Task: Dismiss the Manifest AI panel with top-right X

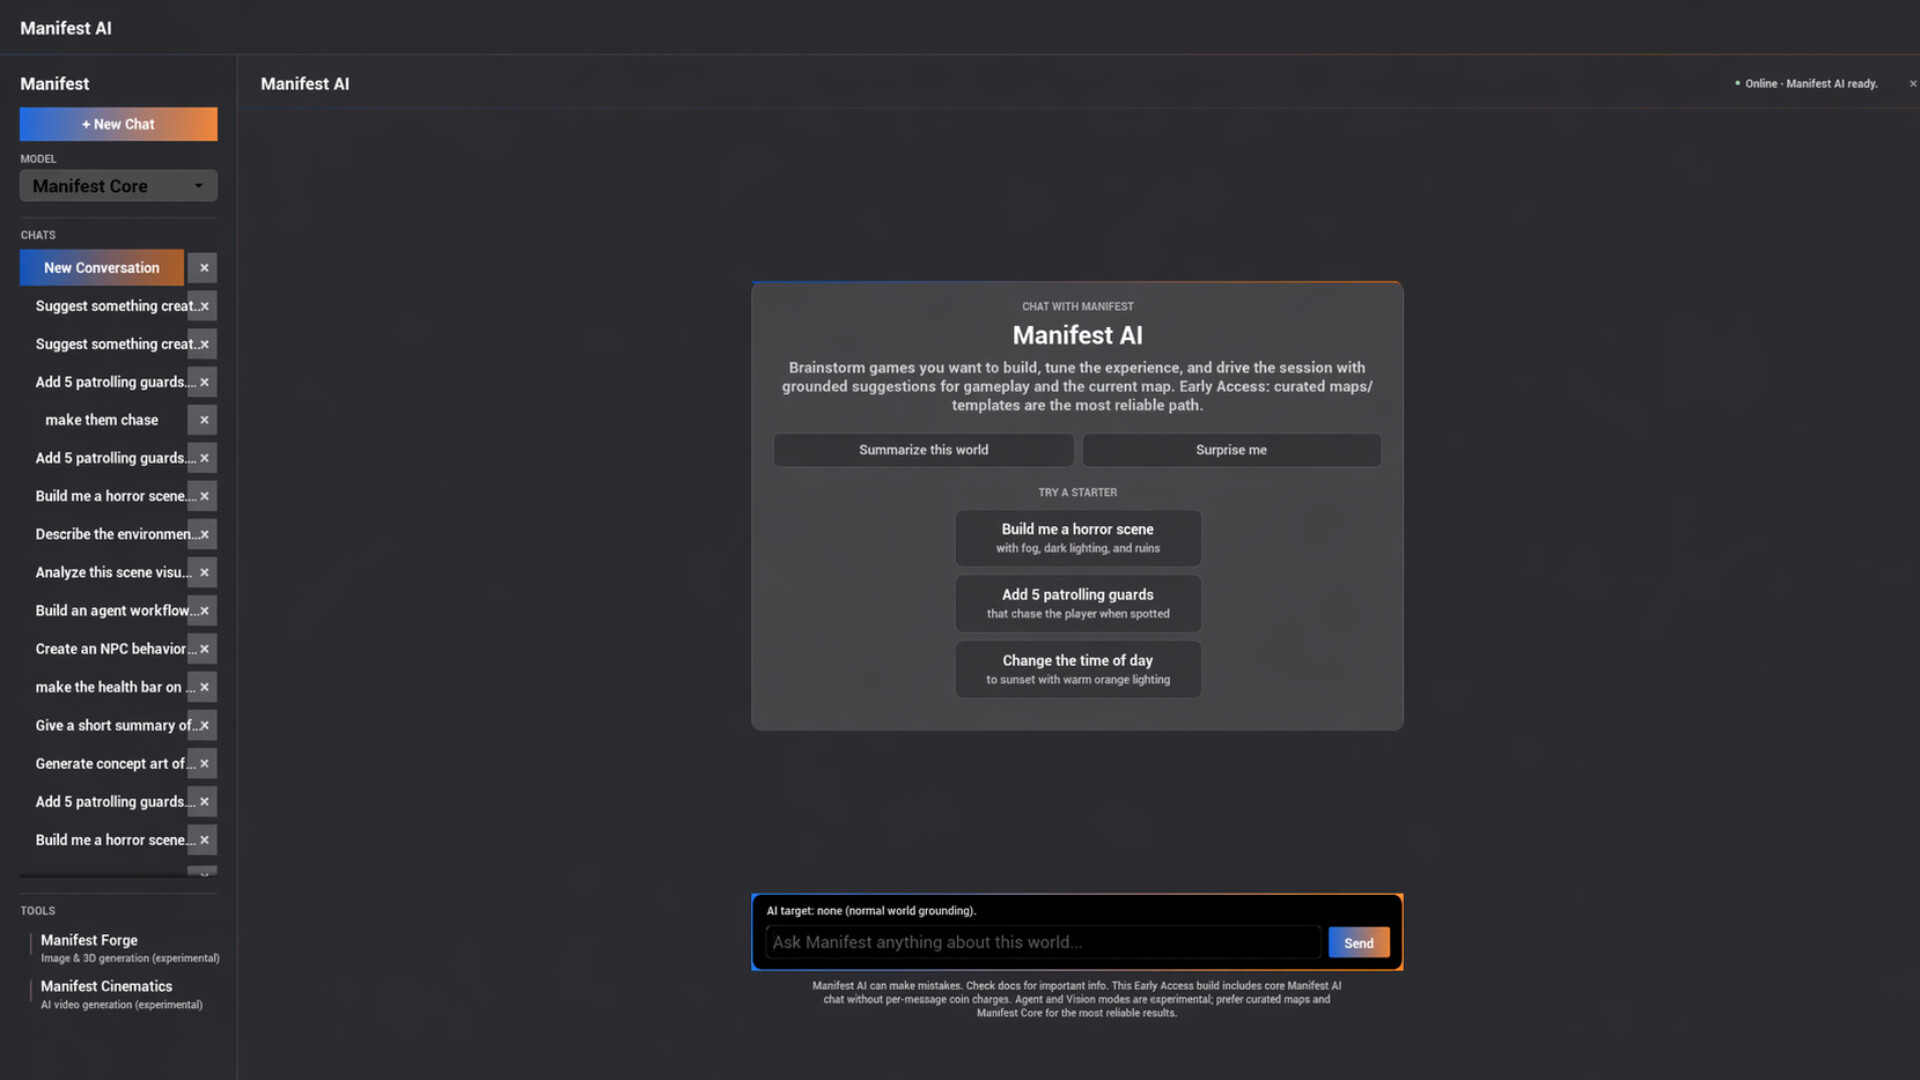Action: pyautogui.click(x=1912, y=84)
